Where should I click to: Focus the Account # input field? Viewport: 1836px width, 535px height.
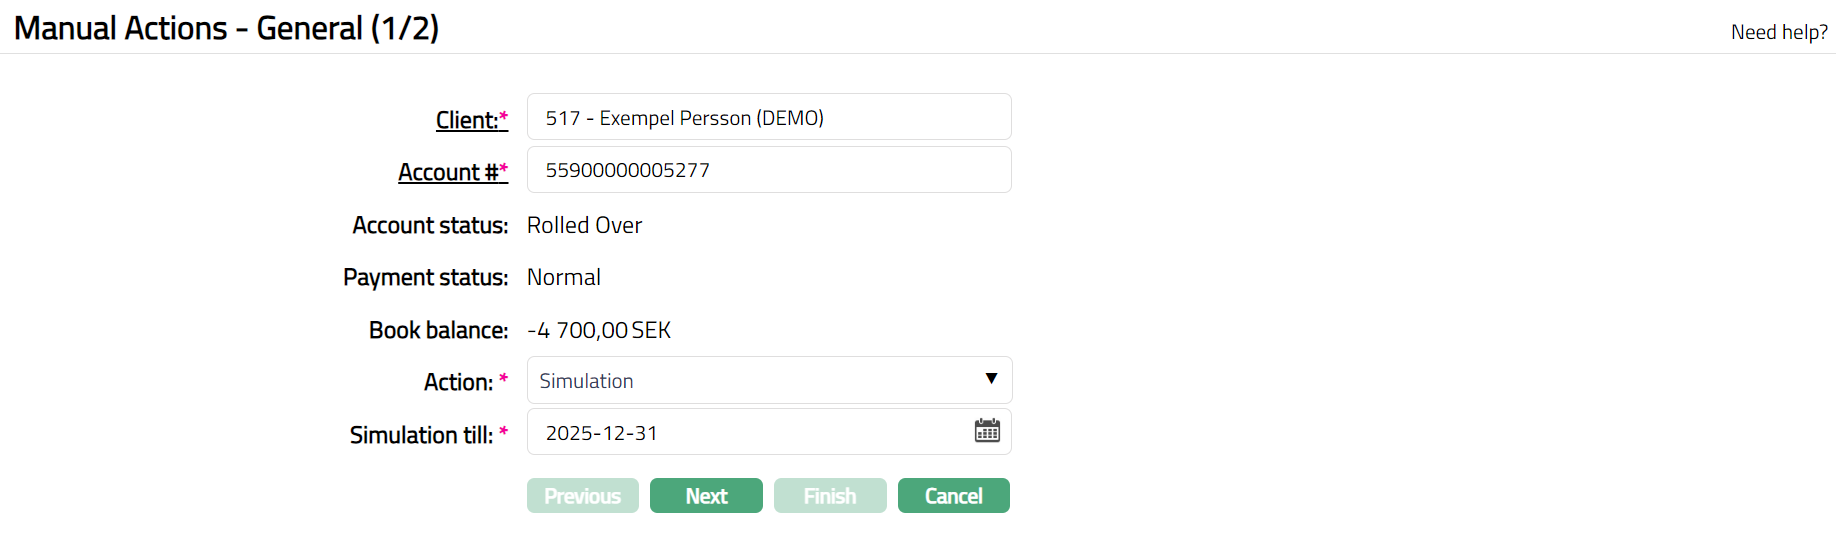coord(768,170)
